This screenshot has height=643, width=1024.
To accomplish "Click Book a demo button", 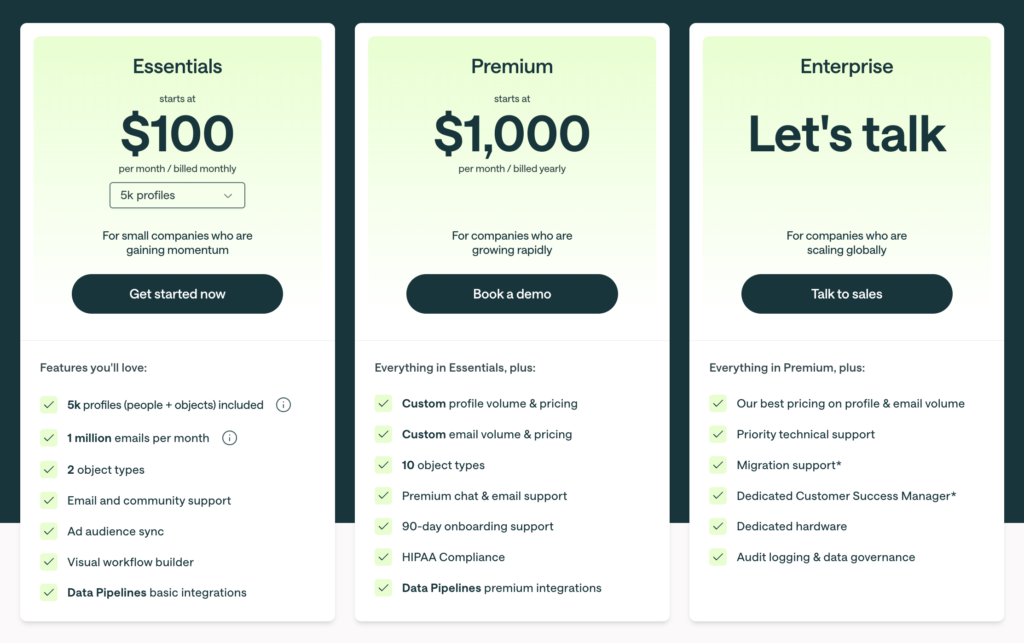I will (x=512, y=294).
